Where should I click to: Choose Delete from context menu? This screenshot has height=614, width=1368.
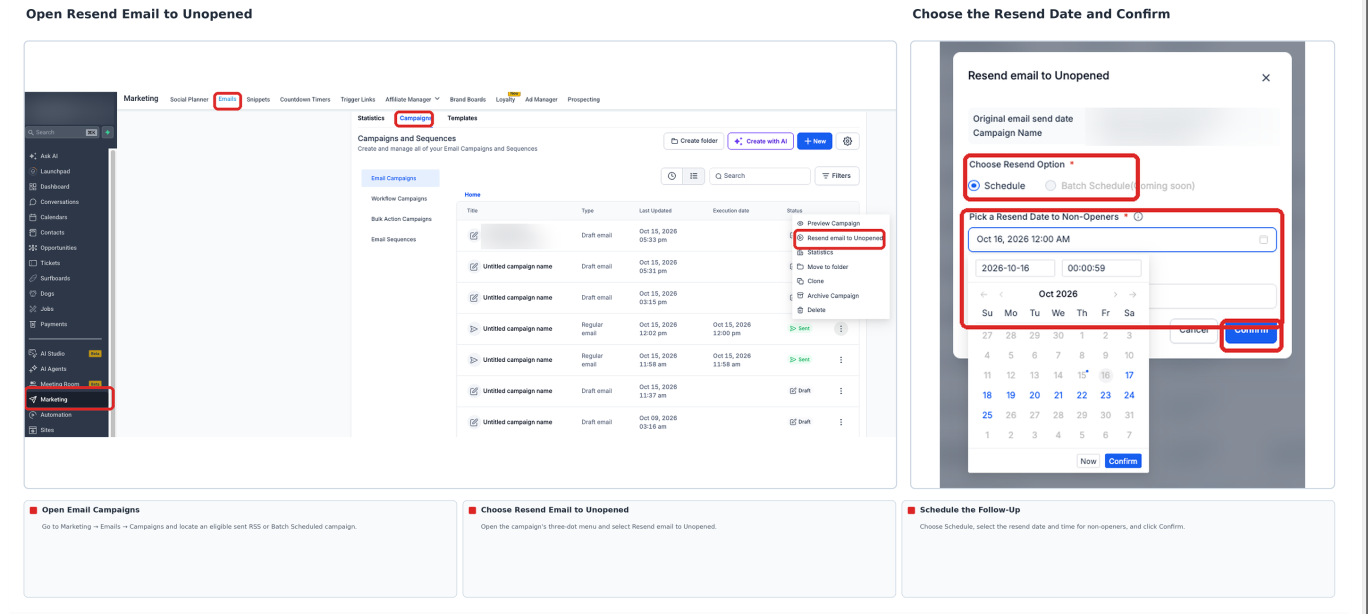click(811, 310)
